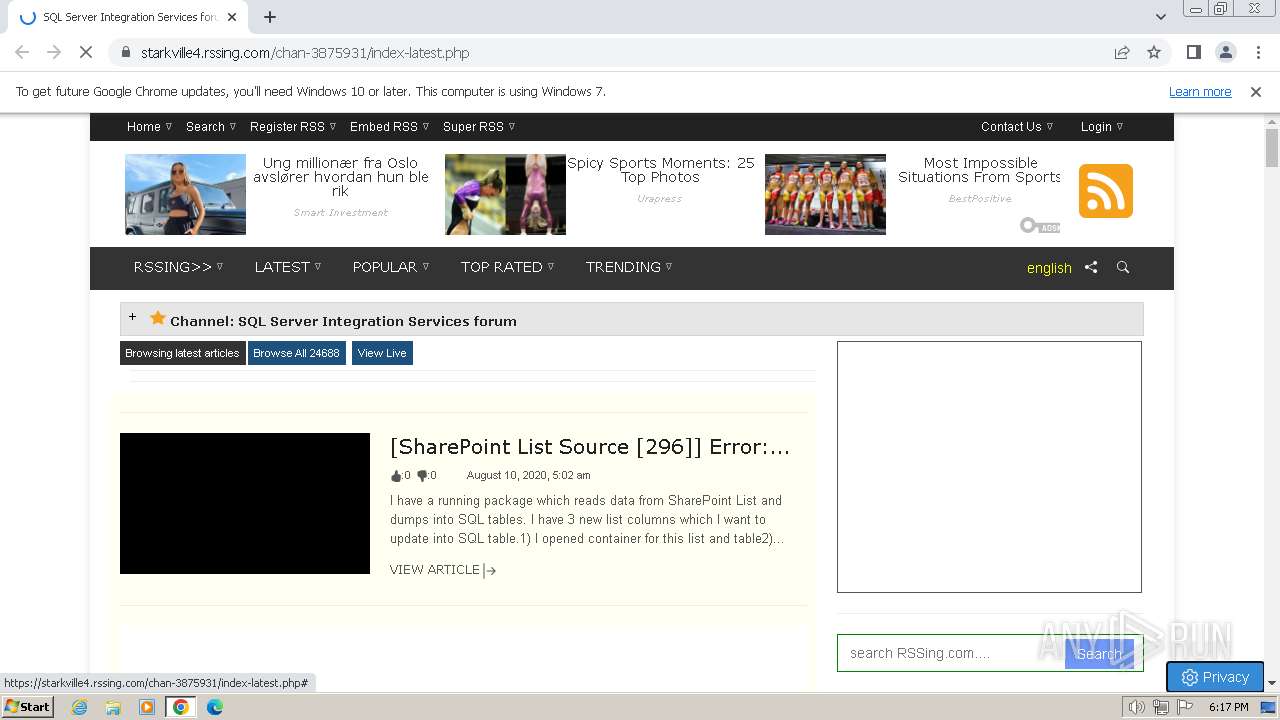Expand the Embed RSS menu

(x=389, y=126)
